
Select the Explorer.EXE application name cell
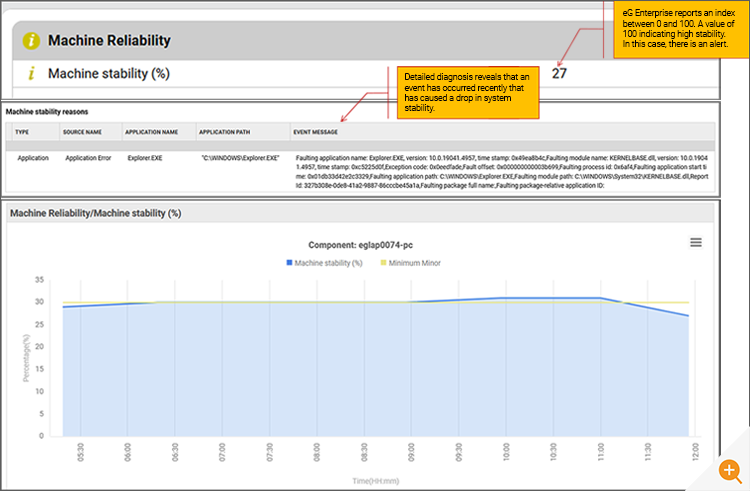pos(145,158)
